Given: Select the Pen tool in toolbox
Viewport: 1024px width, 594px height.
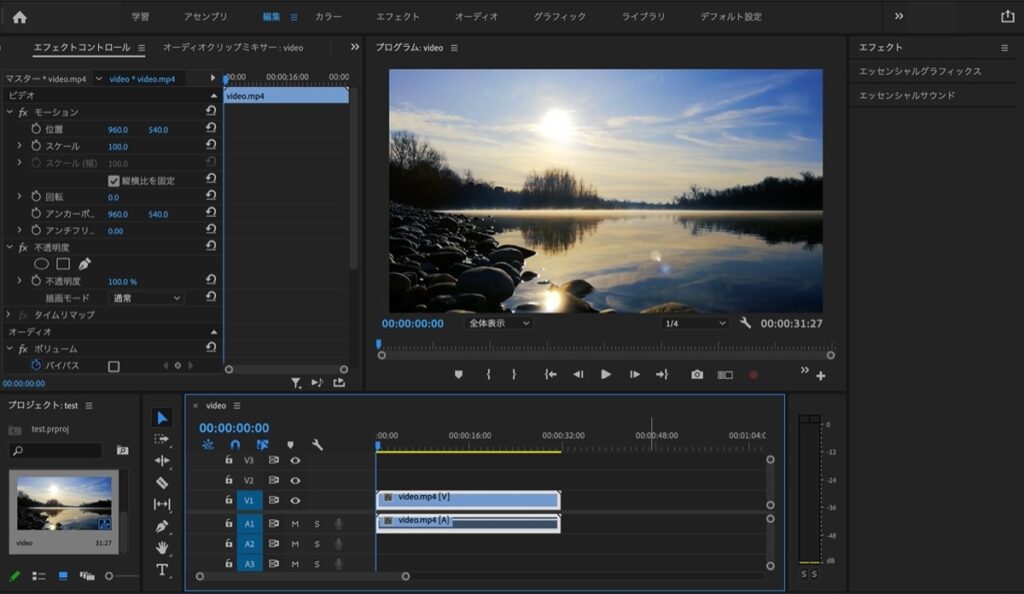Looking at the screenshot, I should click(x=162, y=526).
